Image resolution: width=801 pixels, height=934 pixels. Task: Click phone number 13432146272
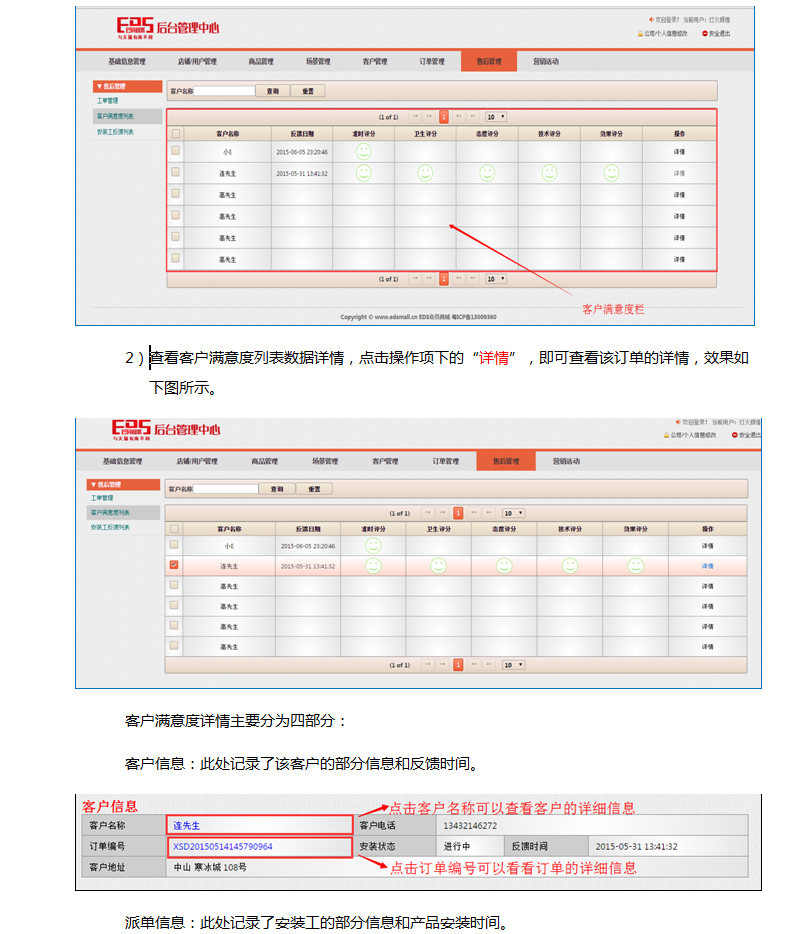click(x=470, y=826)
